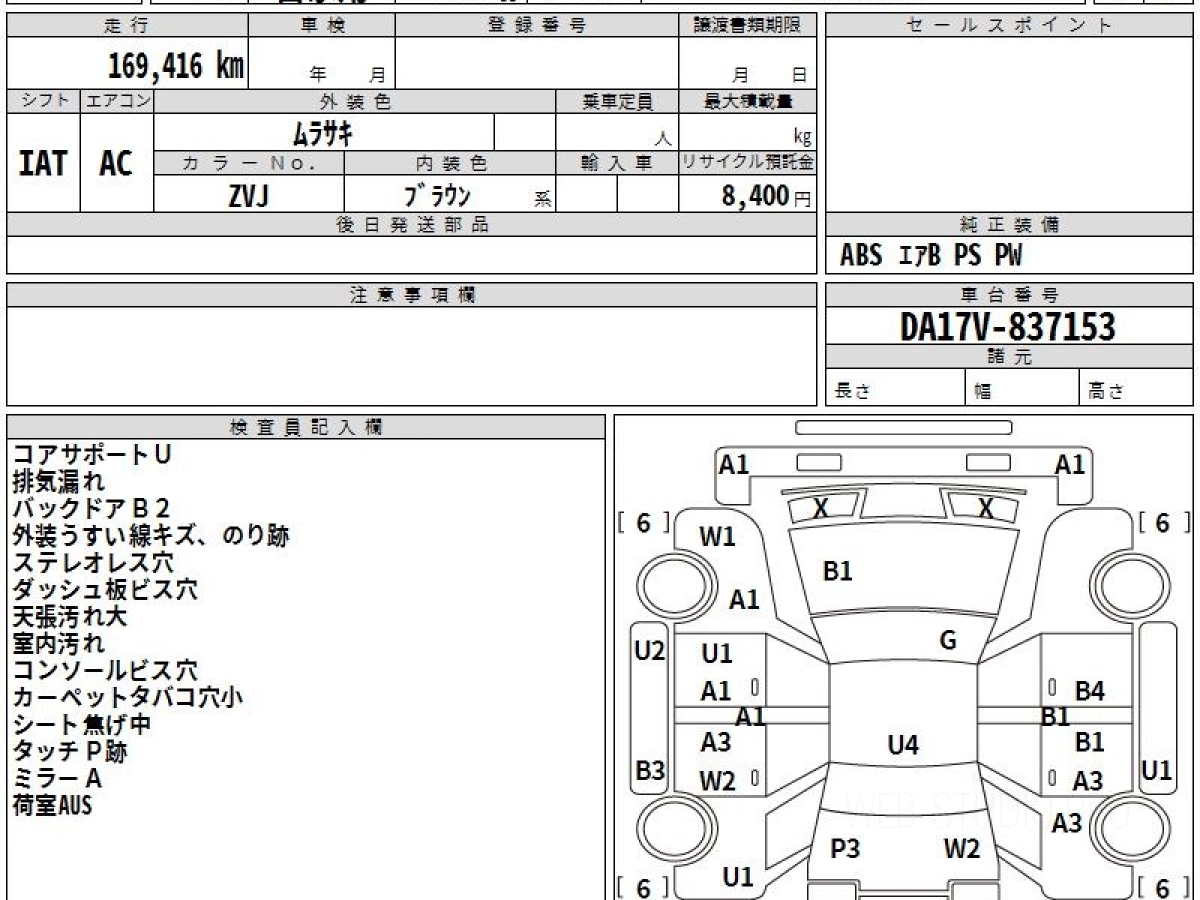The height and width of the screenshot is (900, 1200).
Task: Click the 注意事項欄 header
Action: [411, 295]
